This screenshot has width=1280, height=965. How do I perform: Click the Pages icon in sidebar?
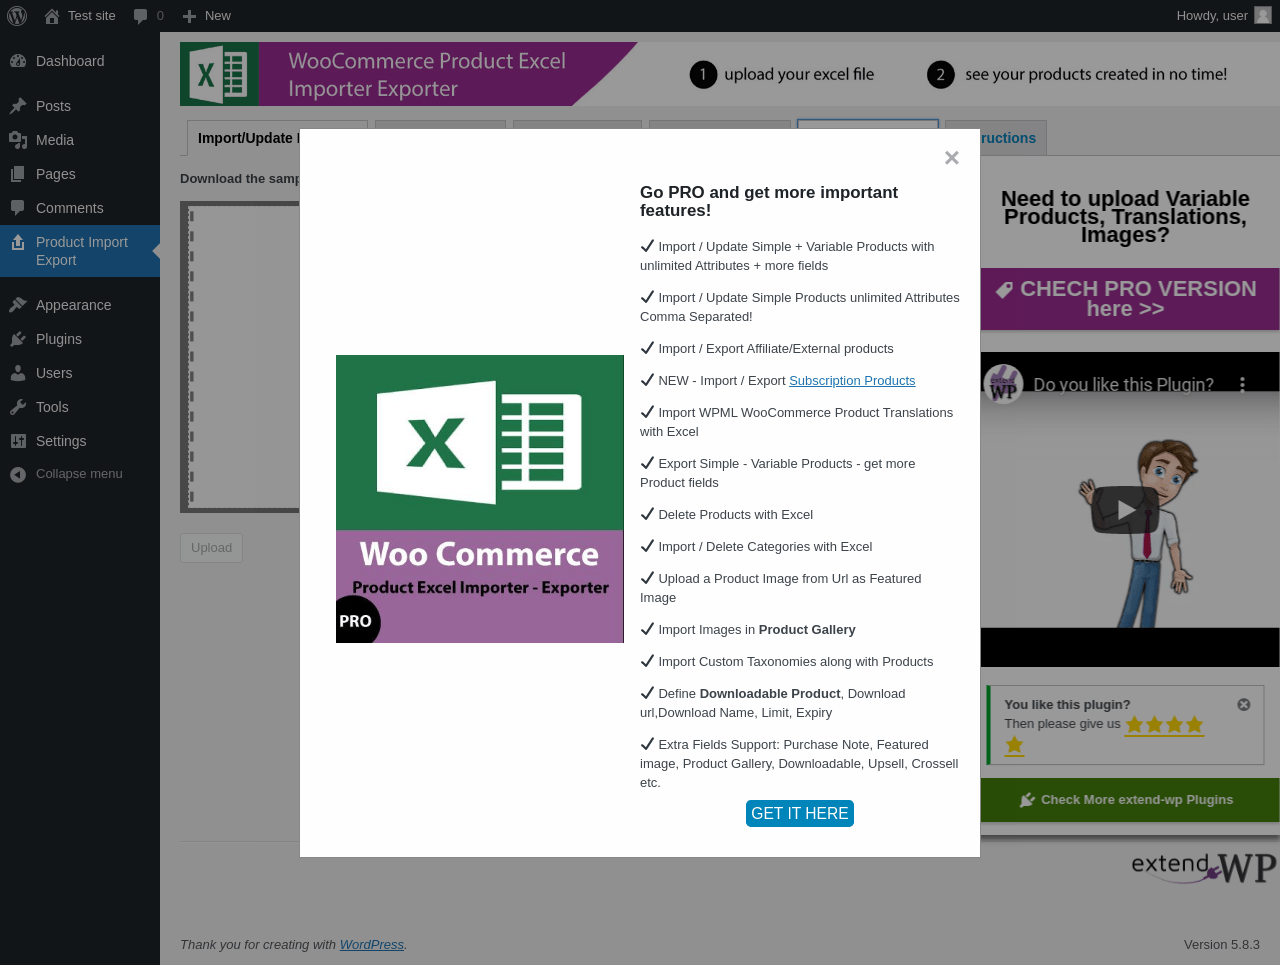point(18,174)
